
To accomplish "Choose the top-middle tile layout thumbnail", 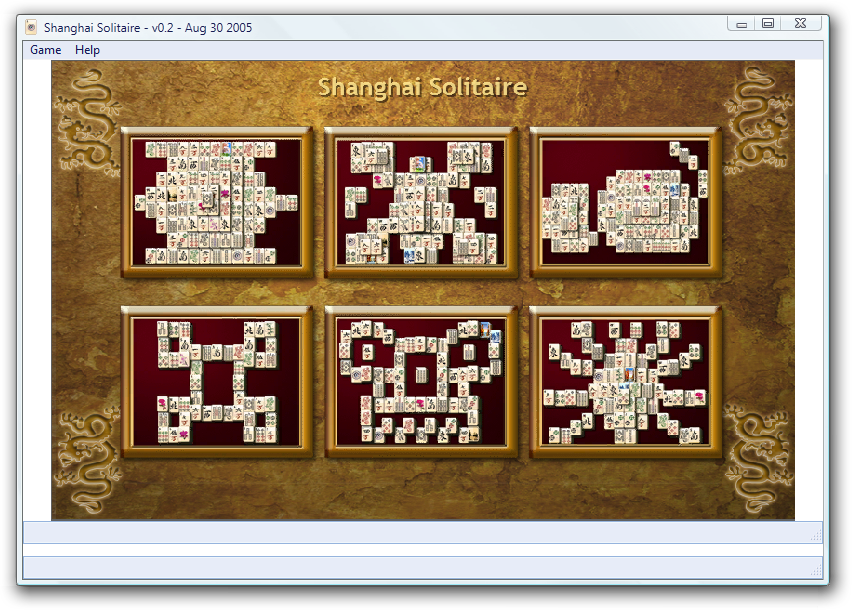I will click(x=421, y=203).
